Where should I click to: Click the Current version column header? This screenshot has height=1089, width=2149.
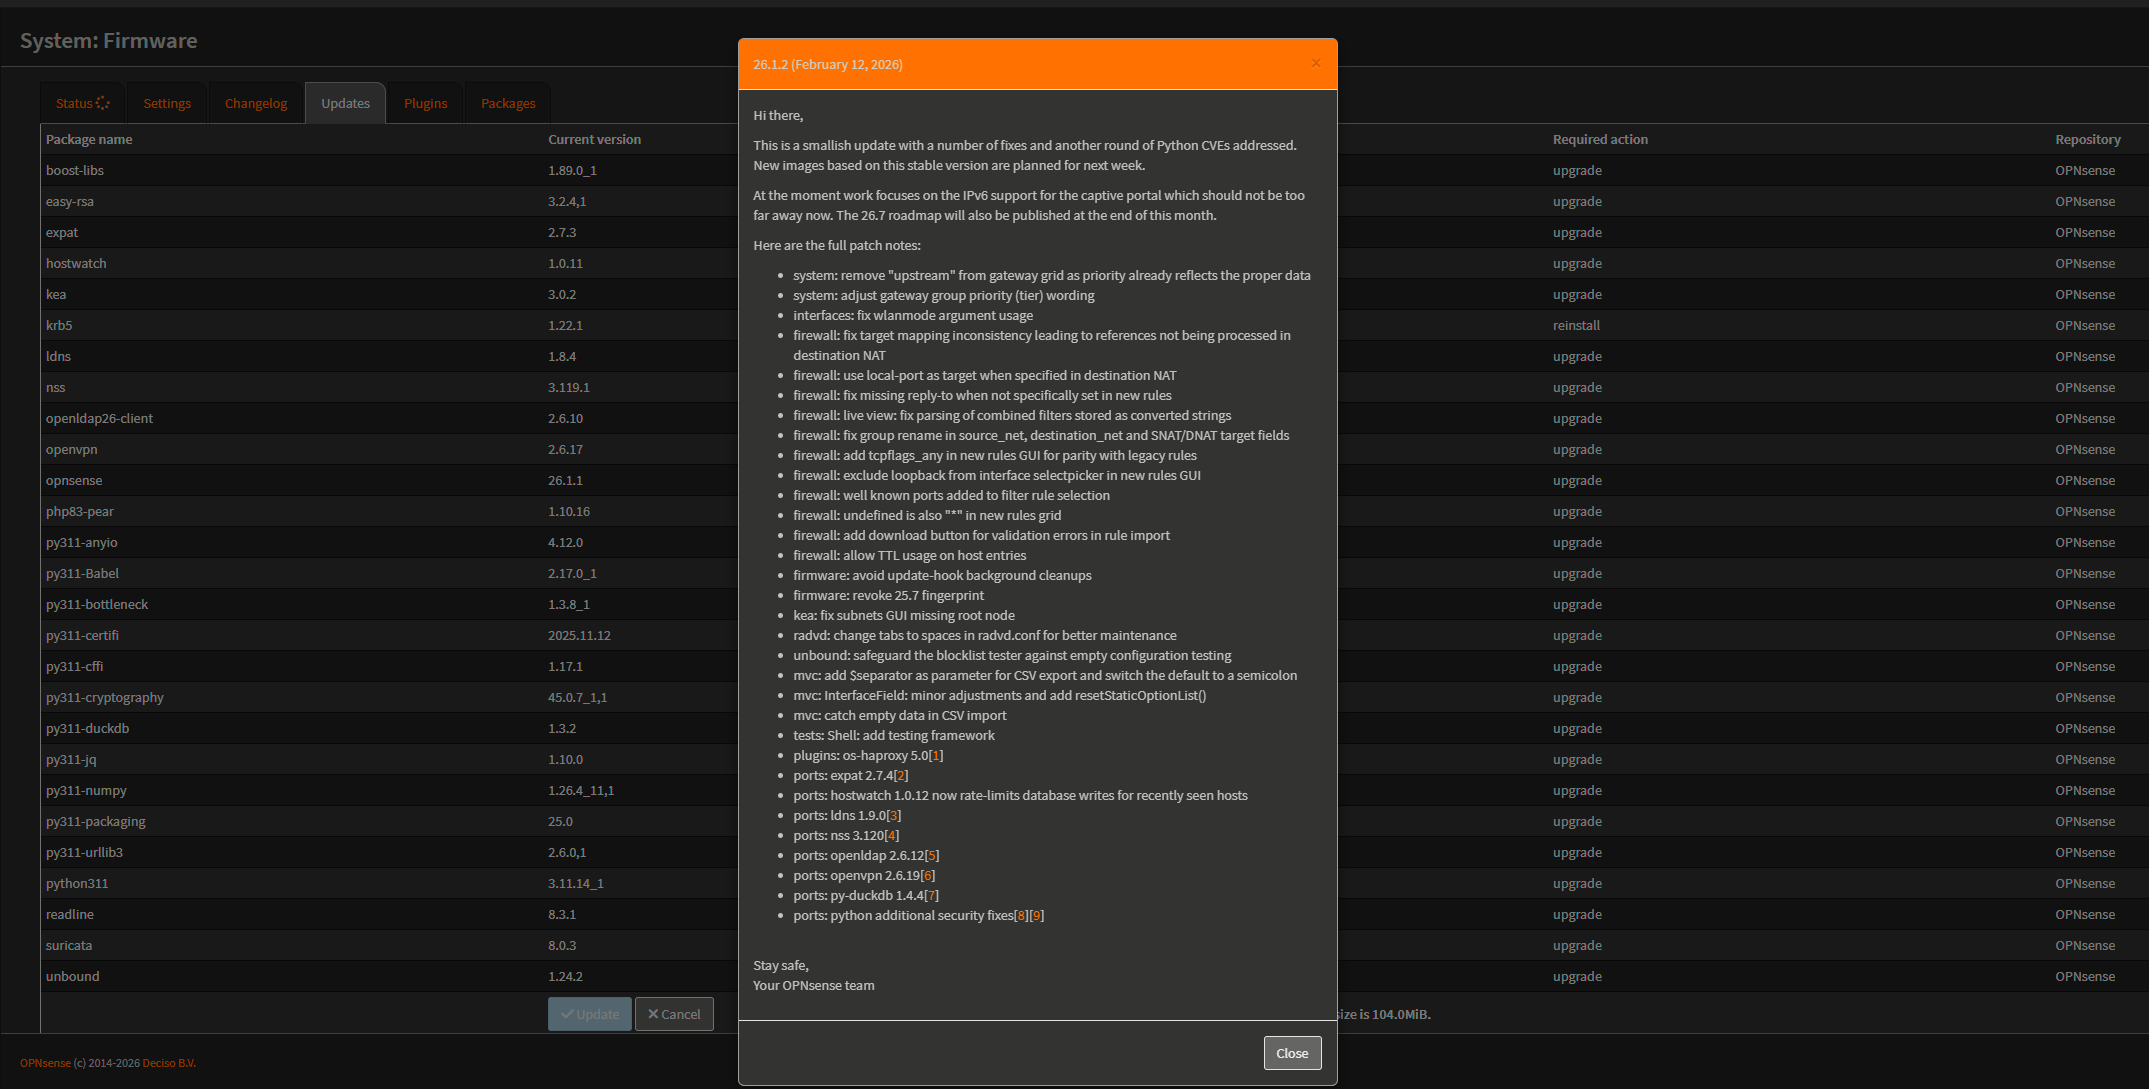[594, 139]
